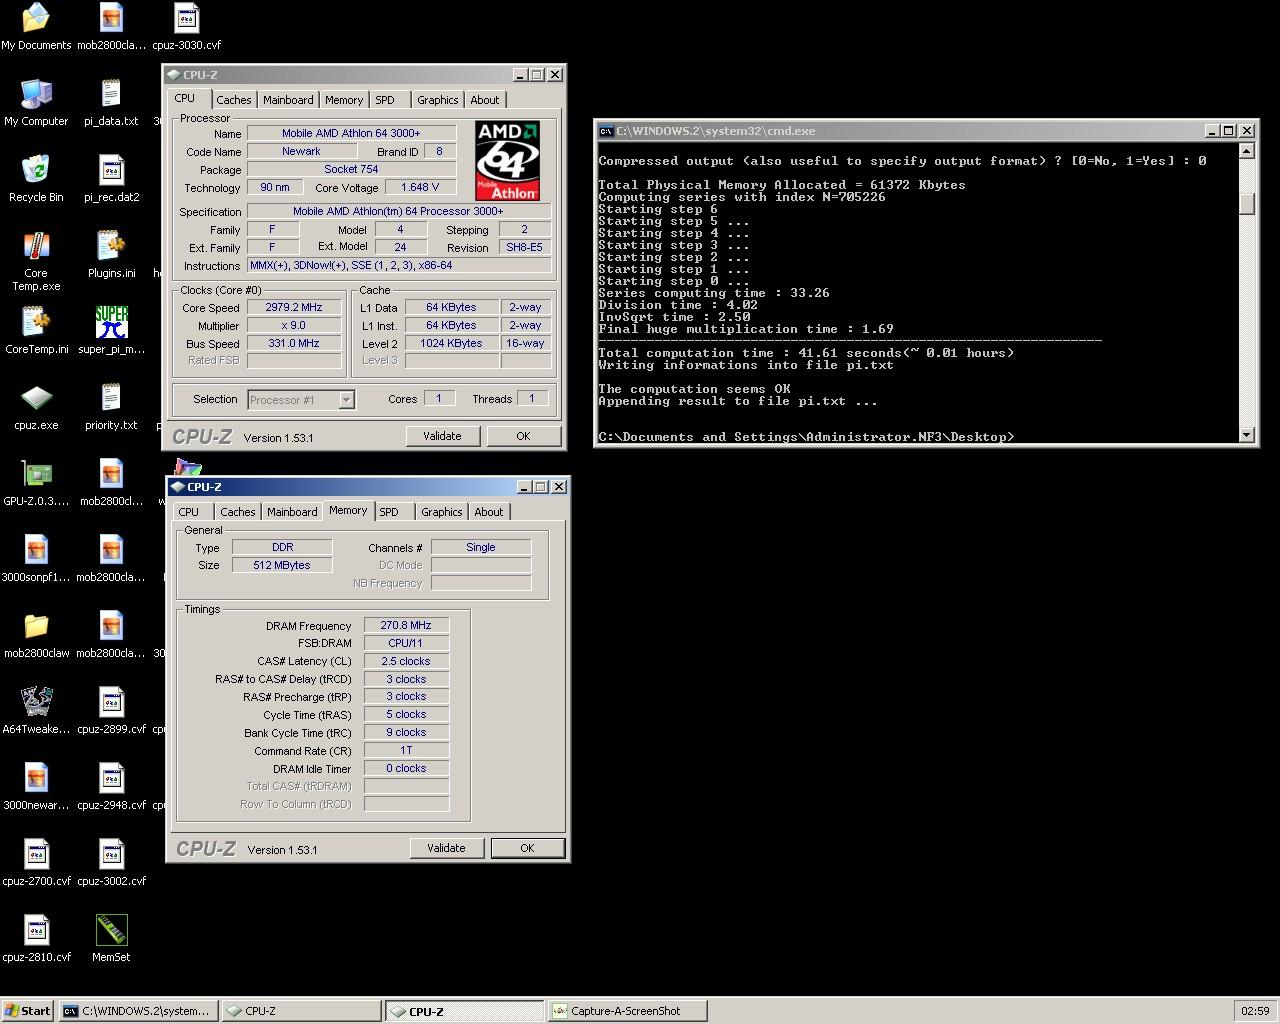This screenshot has width=1280, height=1024.
Task: Open the cmd.exe title bar system icon
Action: click(x=605, y=131)
